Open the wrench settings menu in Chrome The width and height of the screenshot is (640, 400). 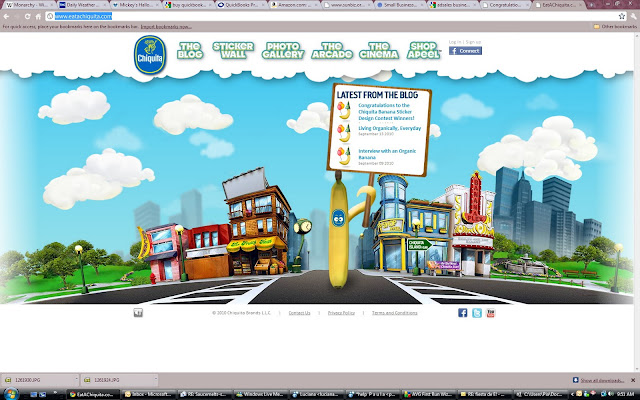tap(634, 16)
